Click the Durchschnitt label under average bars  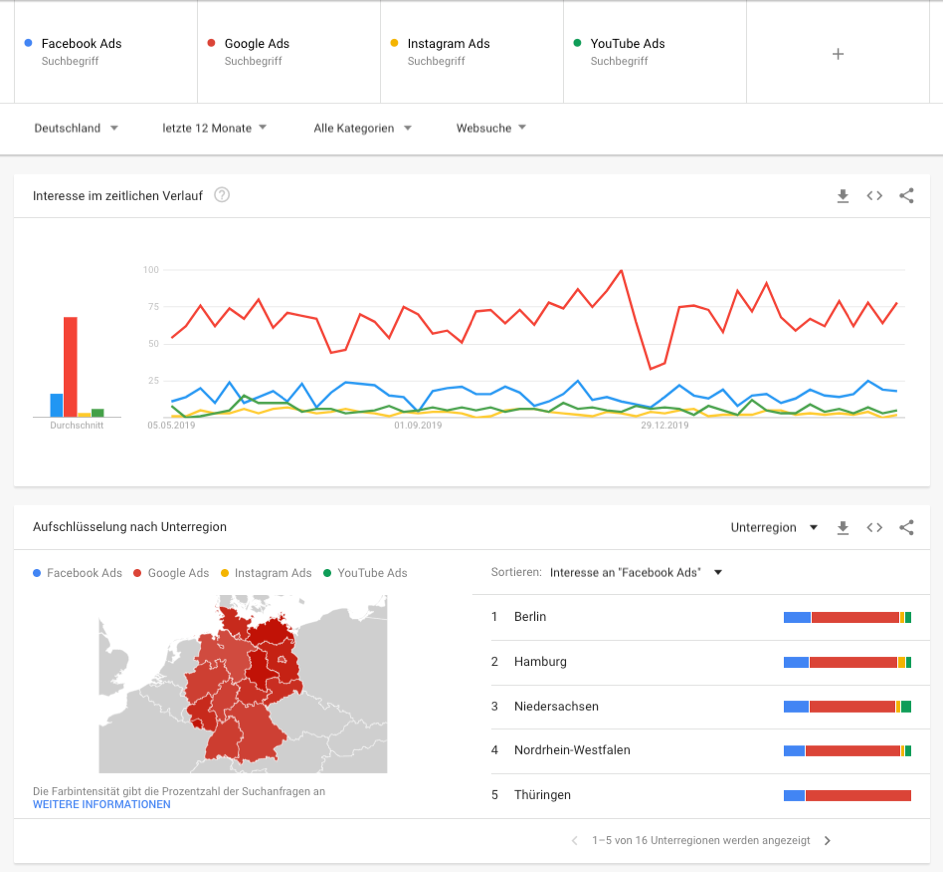coord(77,425)
